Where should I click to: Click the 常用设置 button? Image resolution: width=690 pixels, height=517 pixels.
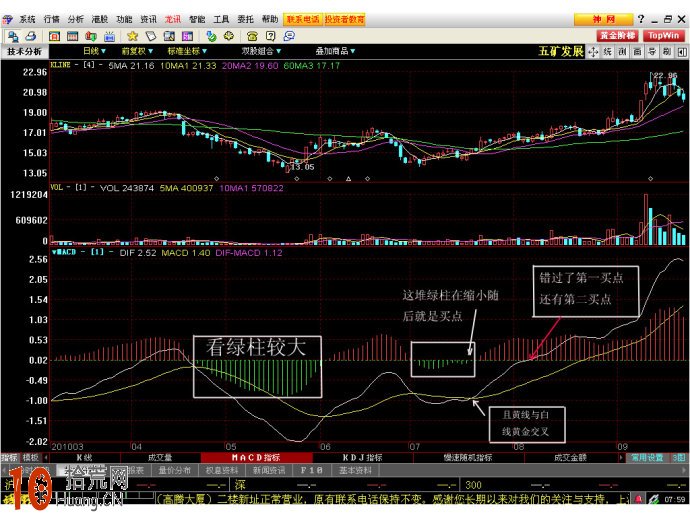pyautogui.click(x=647, y=458)
